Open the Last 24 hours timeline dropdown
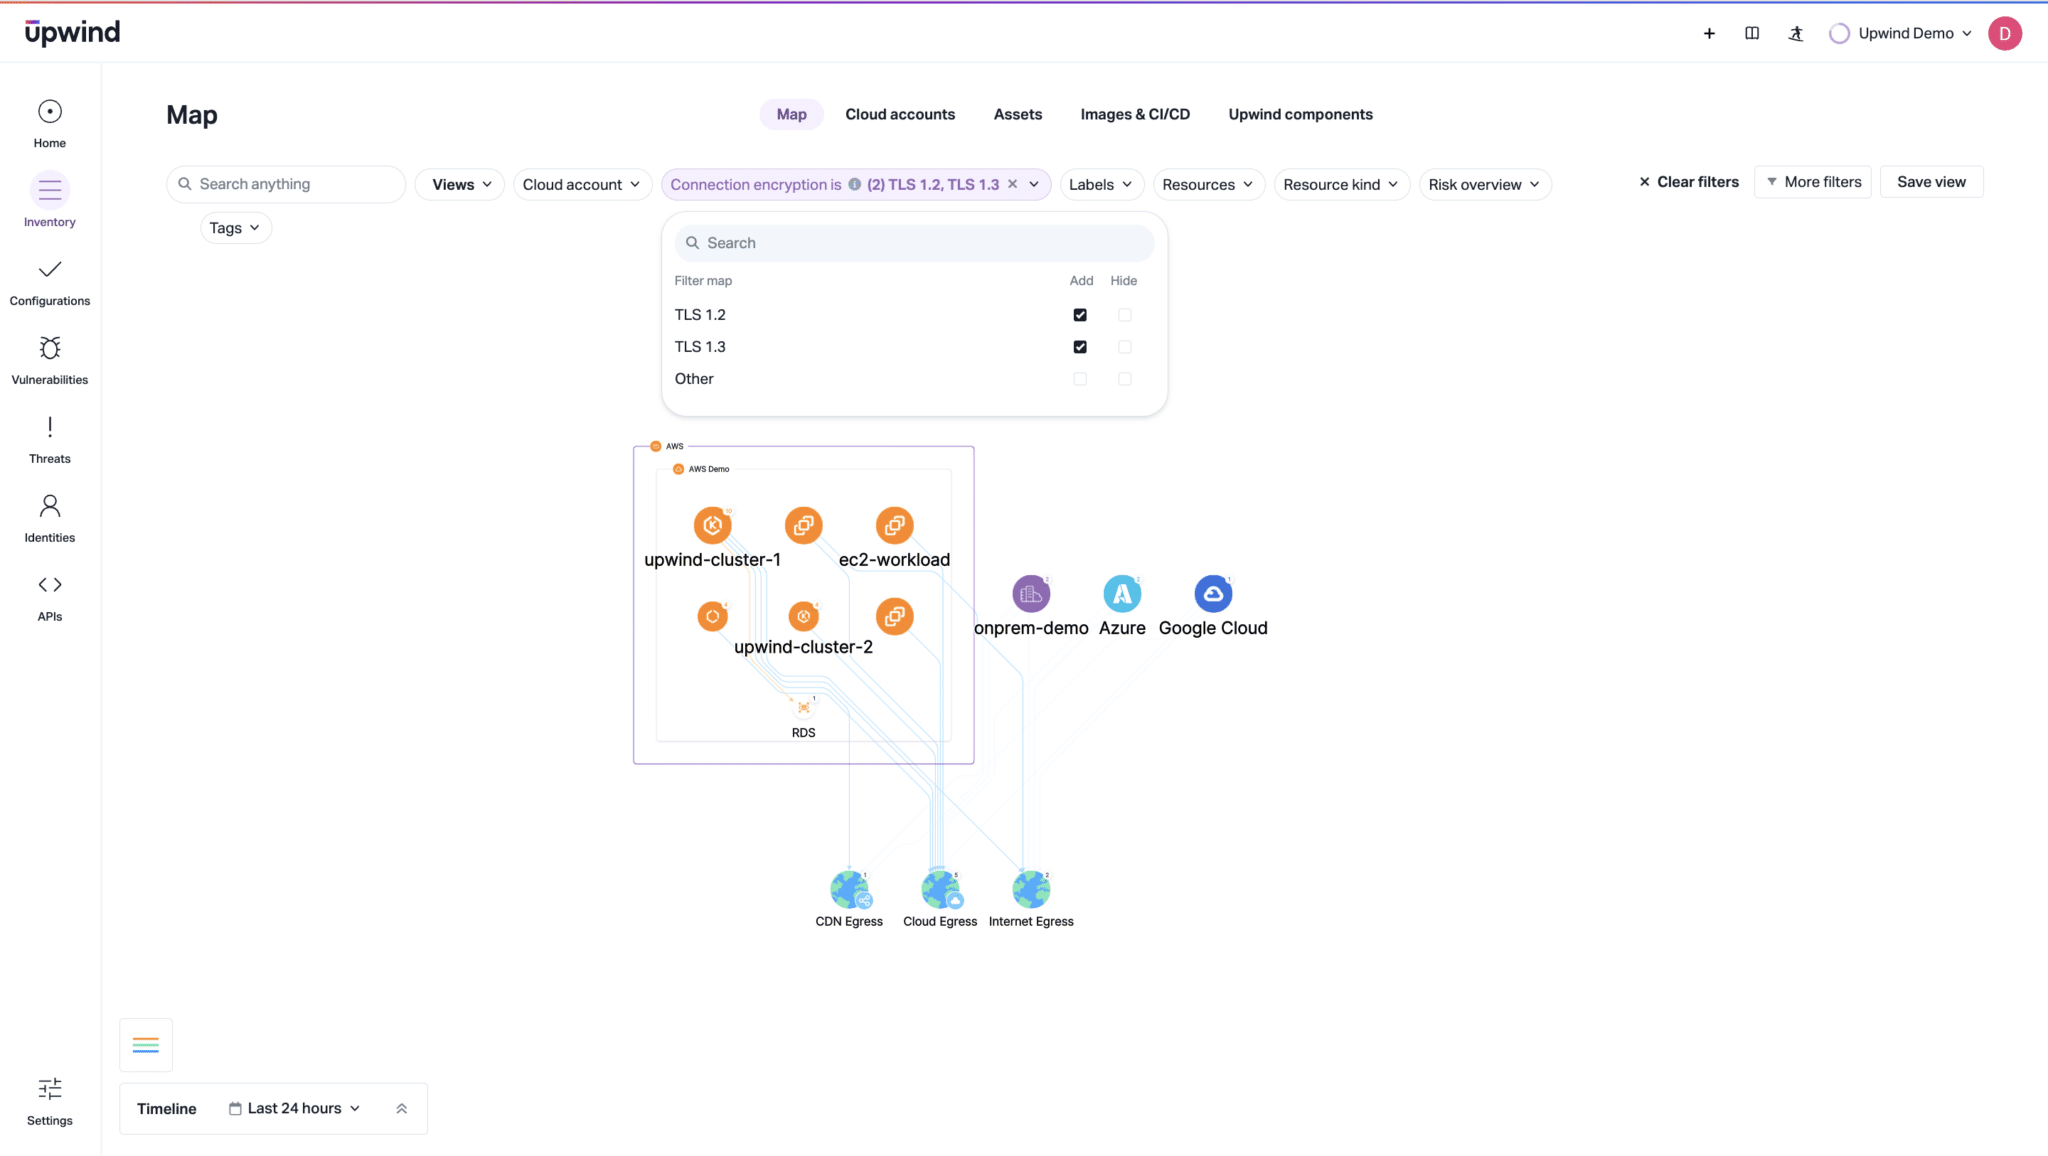 pos(294,1109)
